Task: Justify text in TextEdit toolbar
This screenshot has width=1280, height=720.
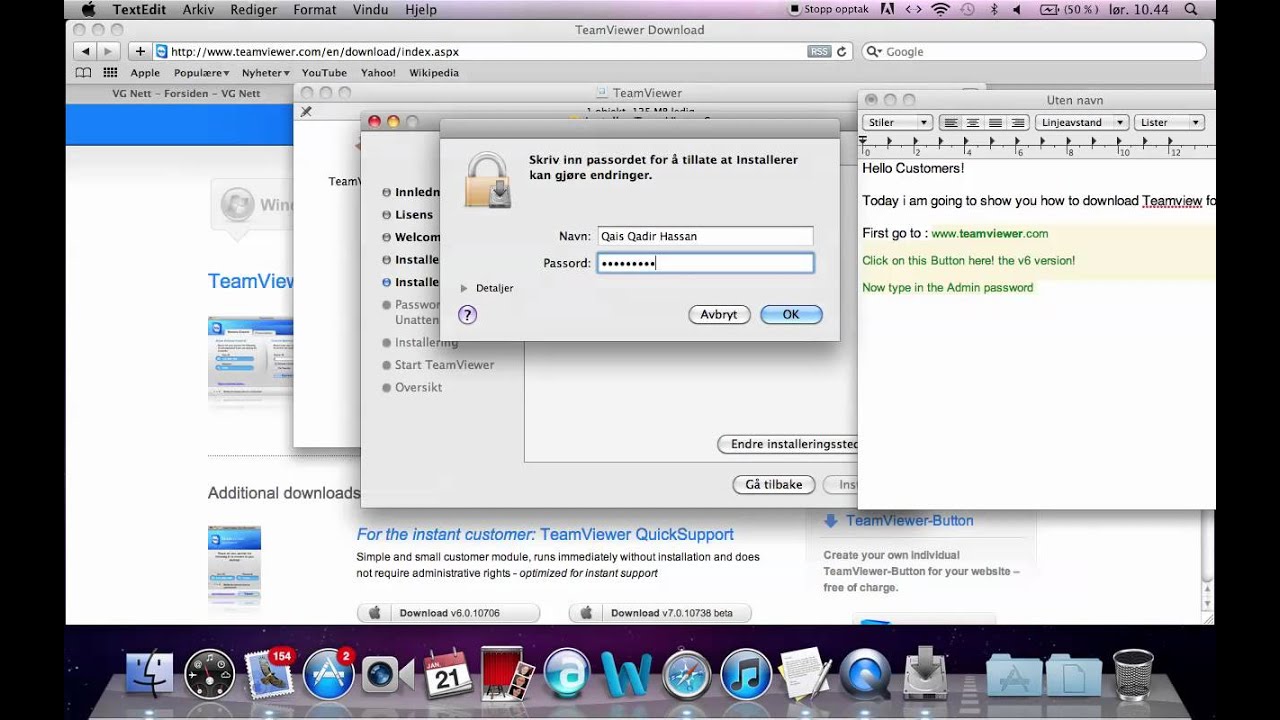Action: 995,122
